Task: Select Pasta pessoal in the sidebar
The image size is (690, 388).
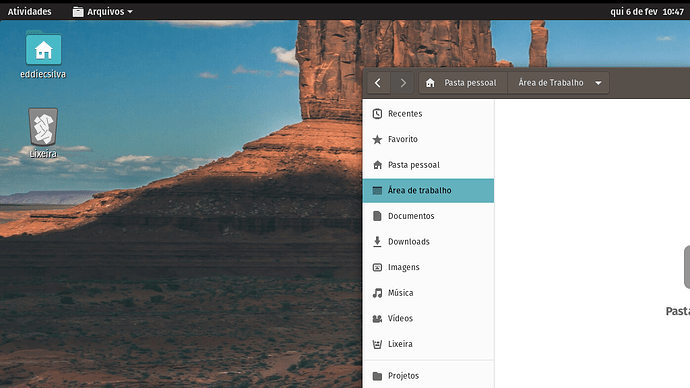Action: (x=428, y=165)
